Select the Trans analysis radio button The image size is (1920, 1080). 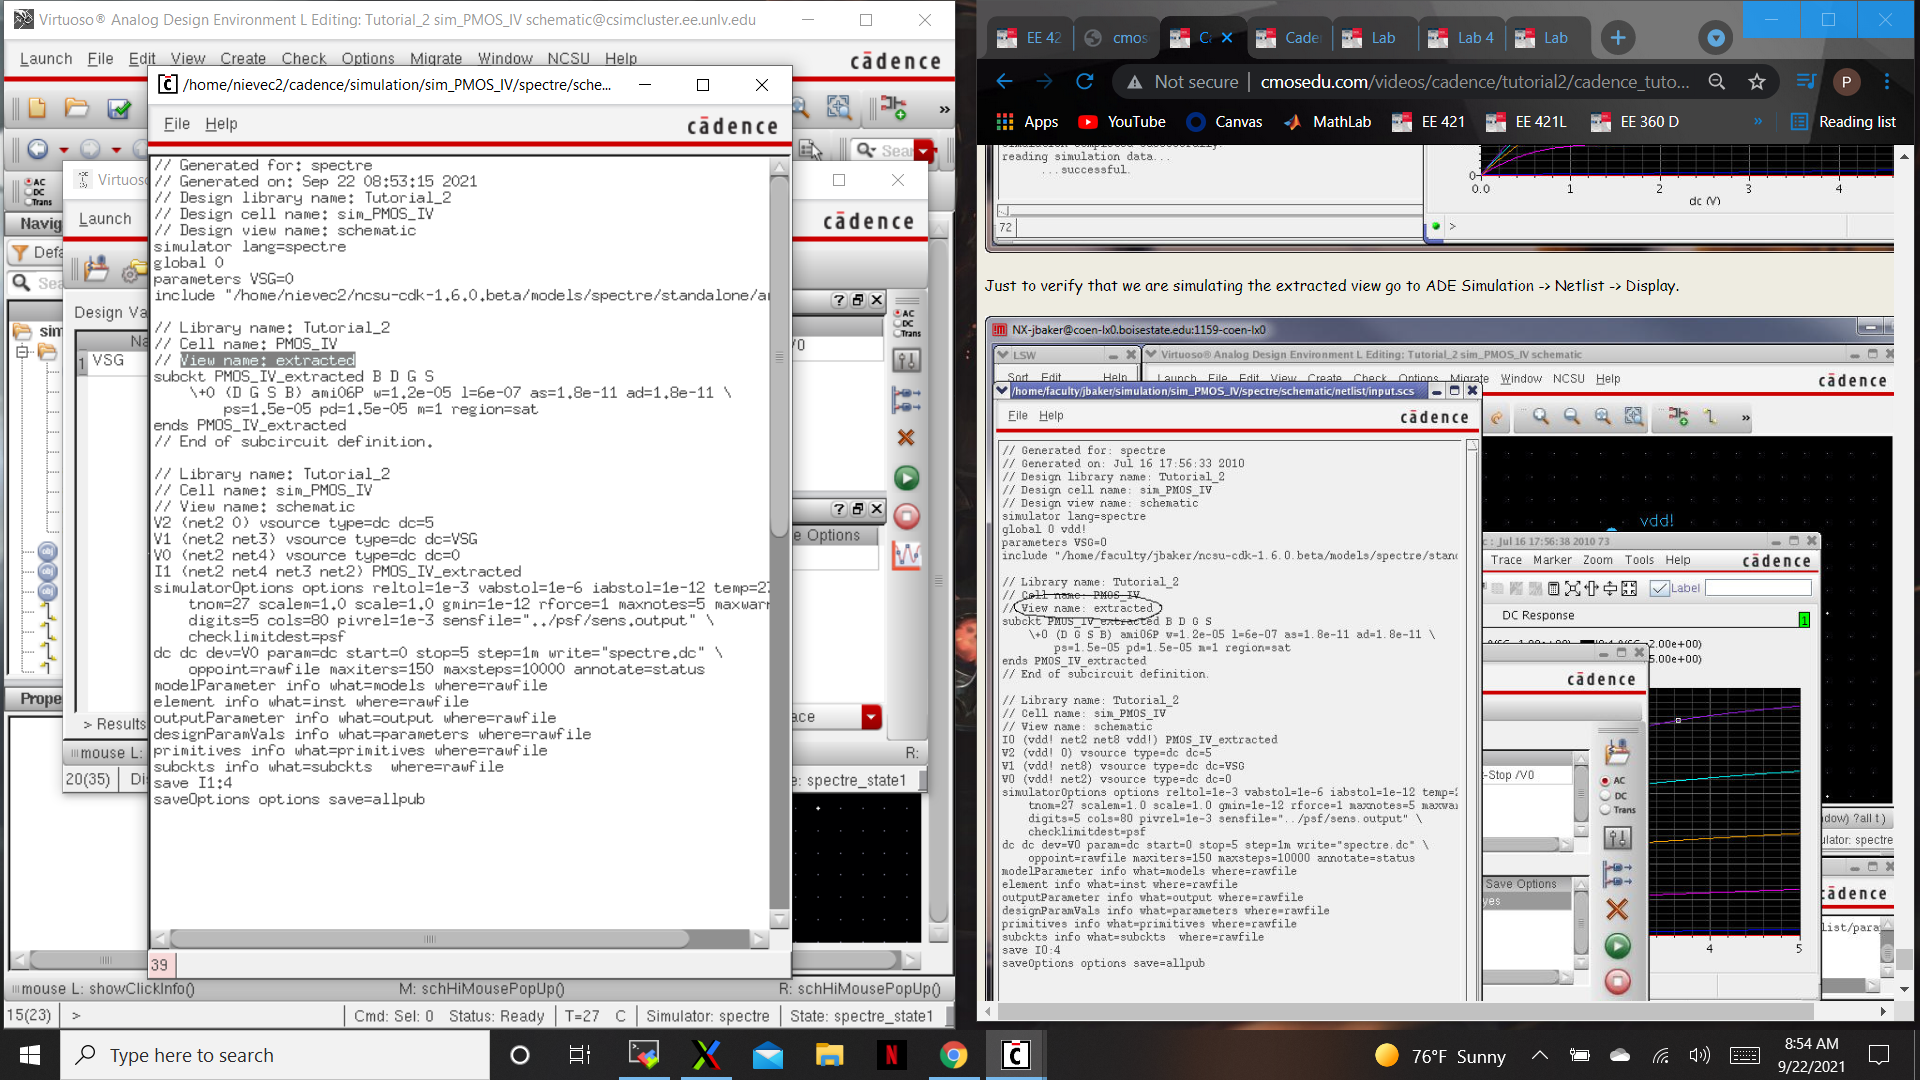(897, 333)
